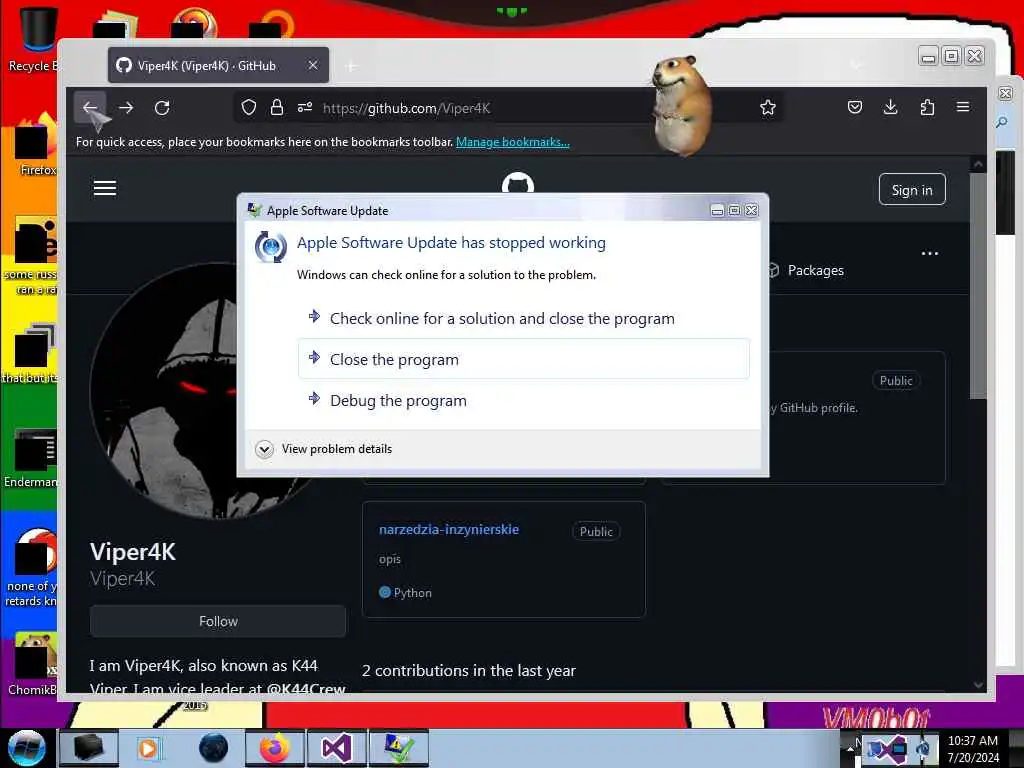The width and height of the screenshot is (1024, 768).
Task: Click the @K44Crew mention link
Action: click(x=306, y=688)
